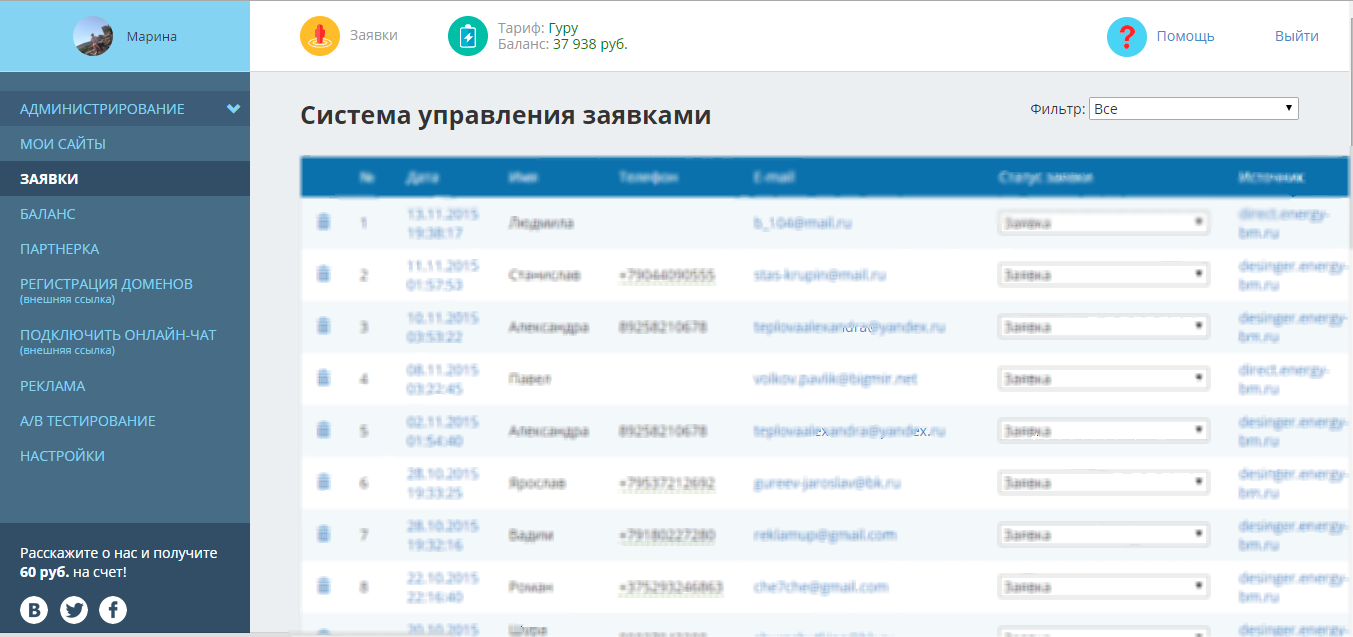The width and height of the screenshot is (1353, 637).
Task: Open status dropdown for row 5 request
Action: click(1103, 430)
